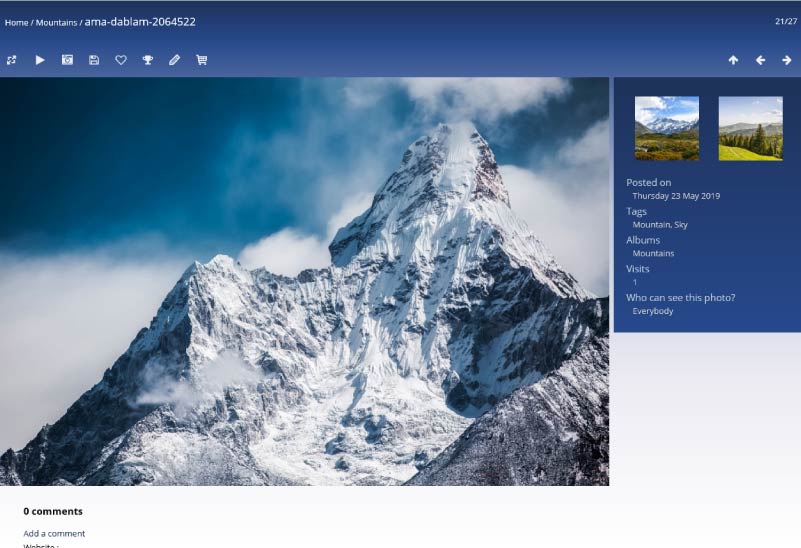The image size is (801, 548).
Task: Go up to thumbnails with the up arrow
Action: (733, 60)
